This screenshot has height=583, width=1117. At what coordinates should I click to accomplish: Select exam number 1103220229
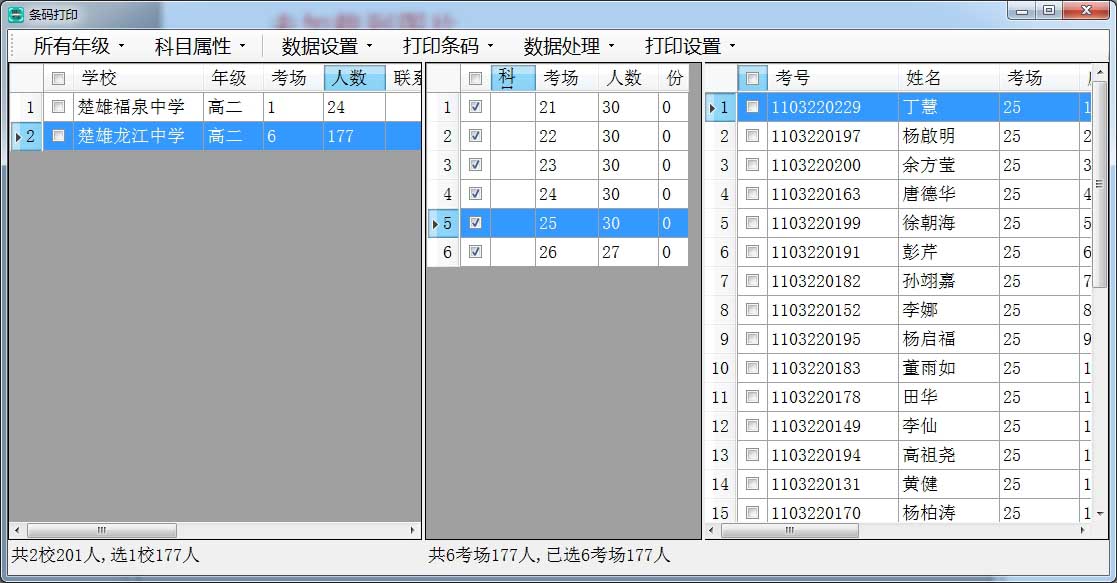(833, 107)
